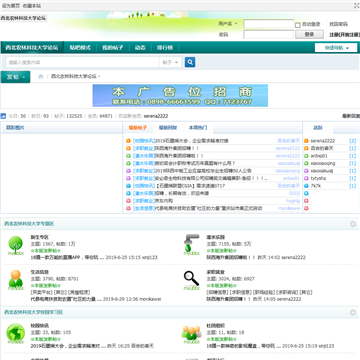
Task: Click the red bullet beside the monikawei thread
Action: coord(128,208)
